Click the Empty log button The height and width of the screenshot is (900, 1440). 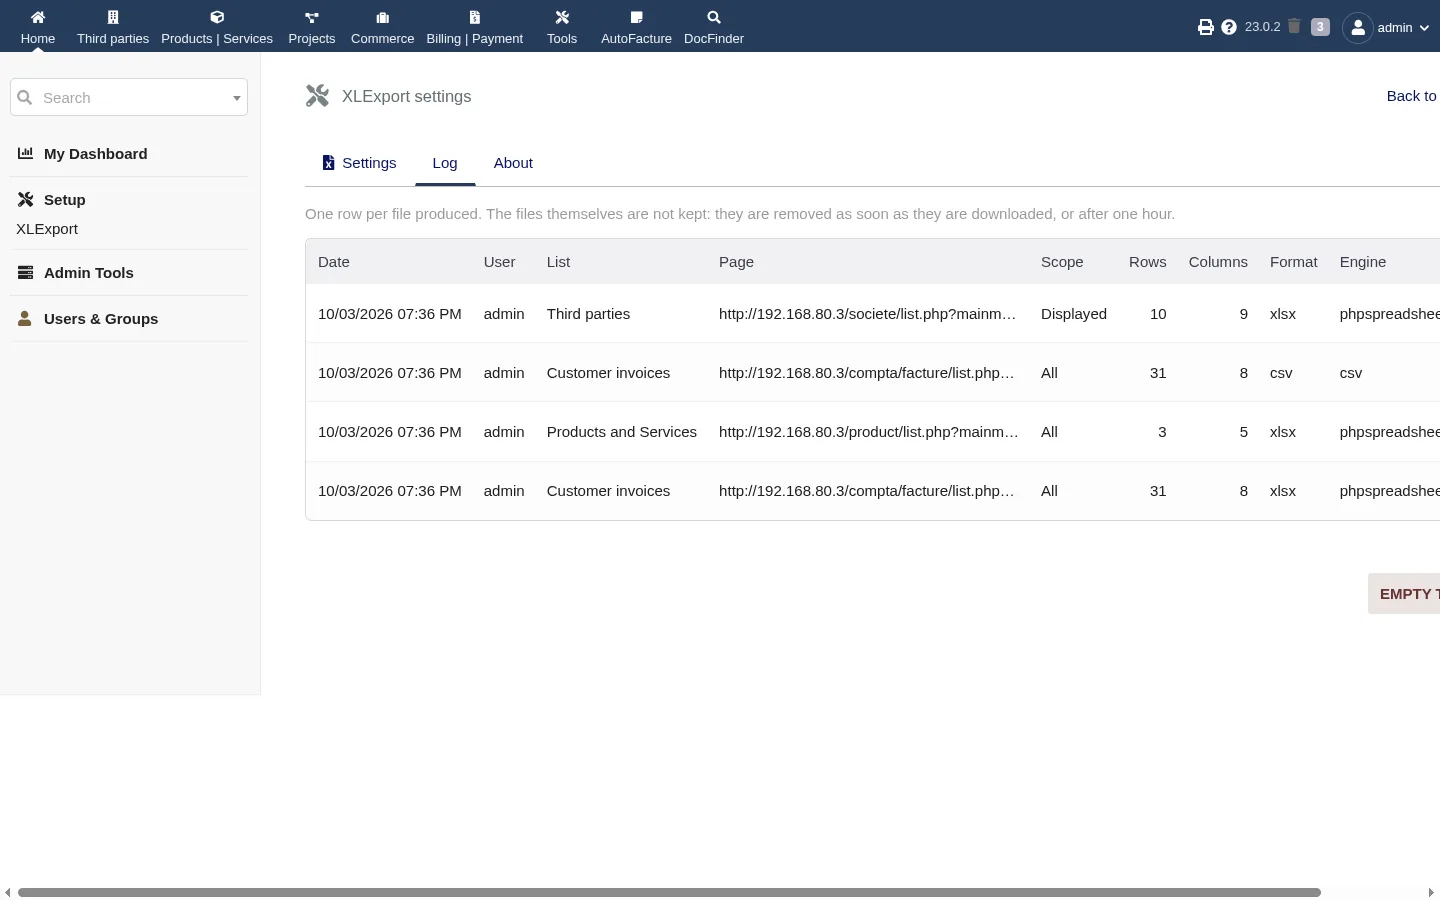pos(1404,594)
